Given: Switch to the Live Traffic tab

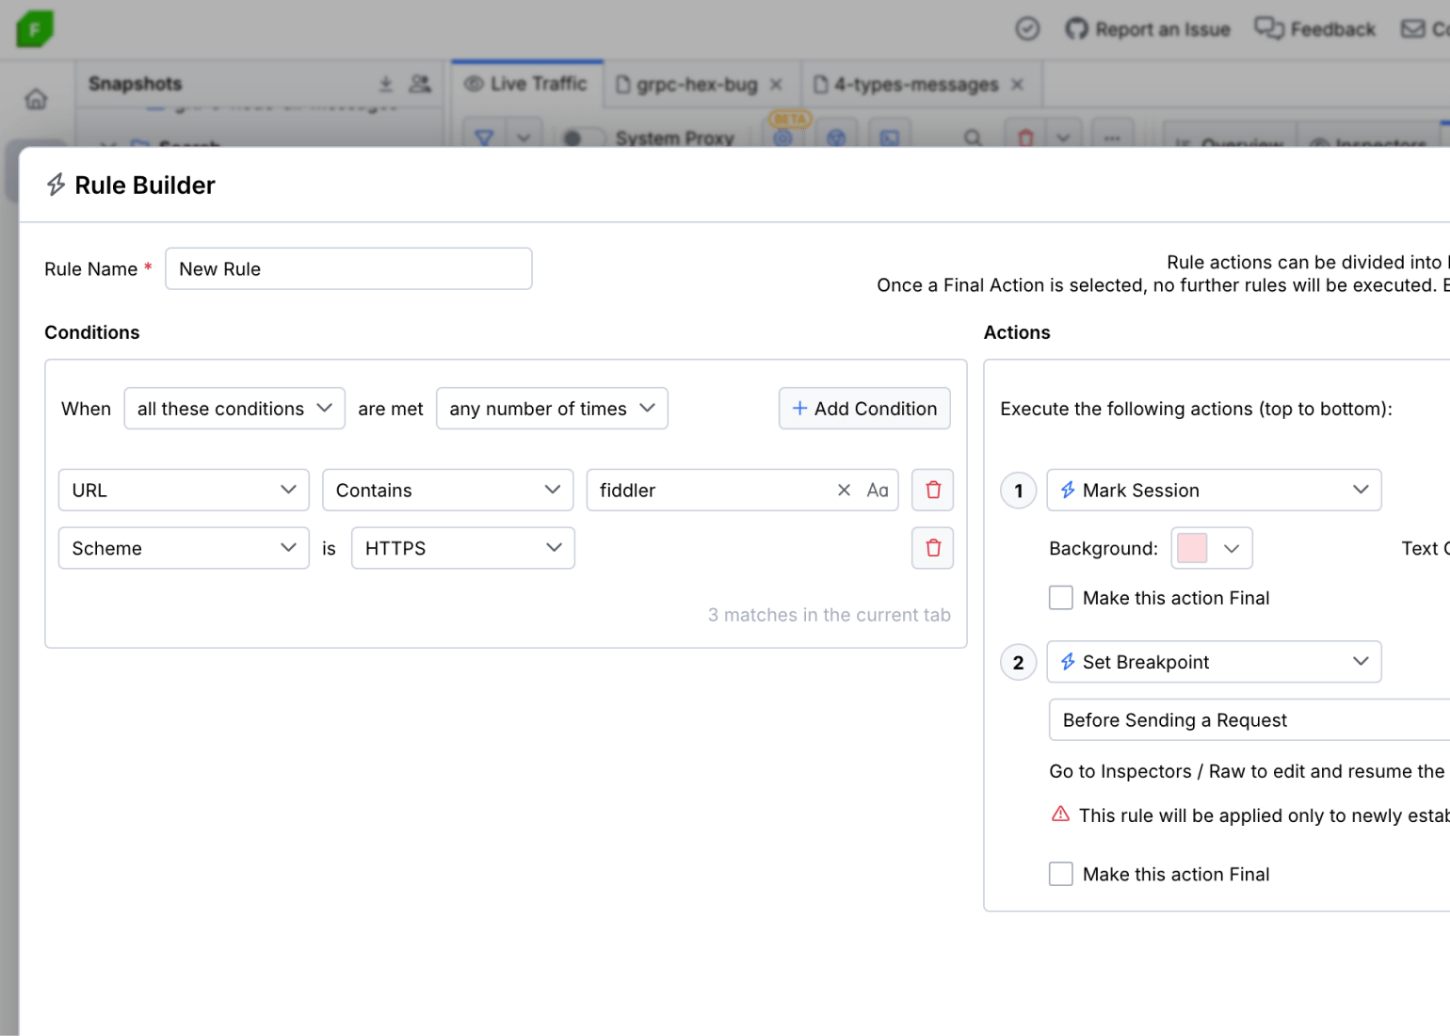Looking at the screenshot, I should (527, 84).
